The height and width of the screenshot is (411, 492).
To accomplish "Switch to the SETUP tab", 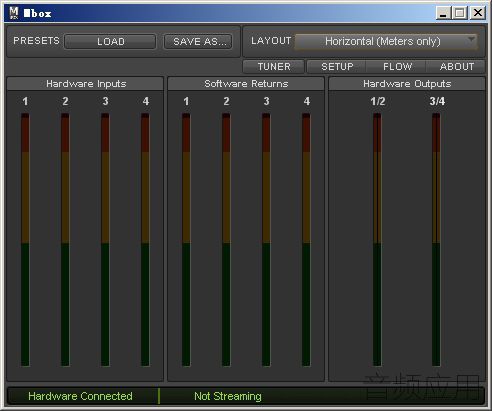I will coord(337,66).
